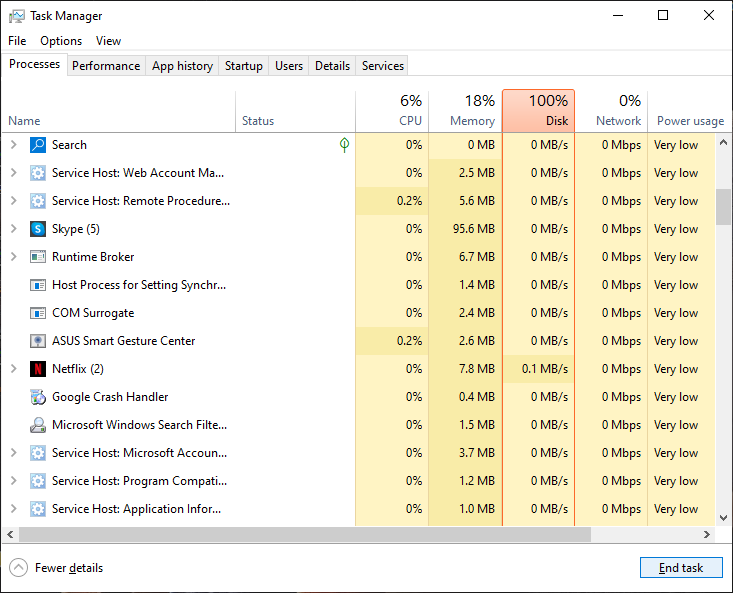
Task: Select the COM Surrogate row name
Action: pyautogui.click(x=93, y=313)
